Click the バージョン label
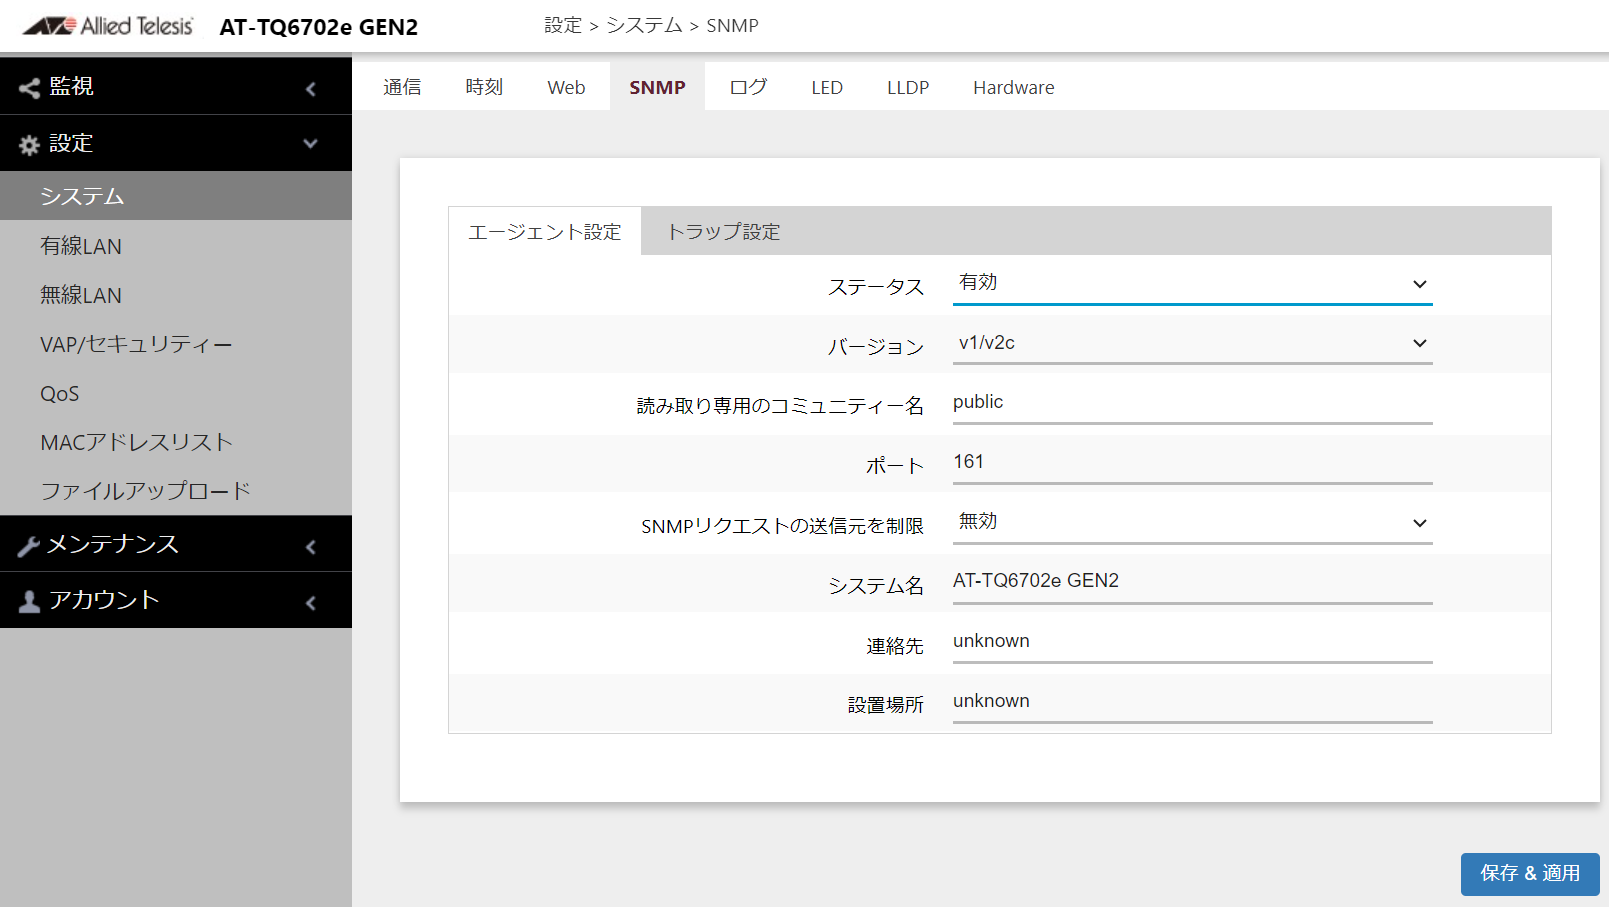Screen dimensions: 1609x907 tap(876, 347)
